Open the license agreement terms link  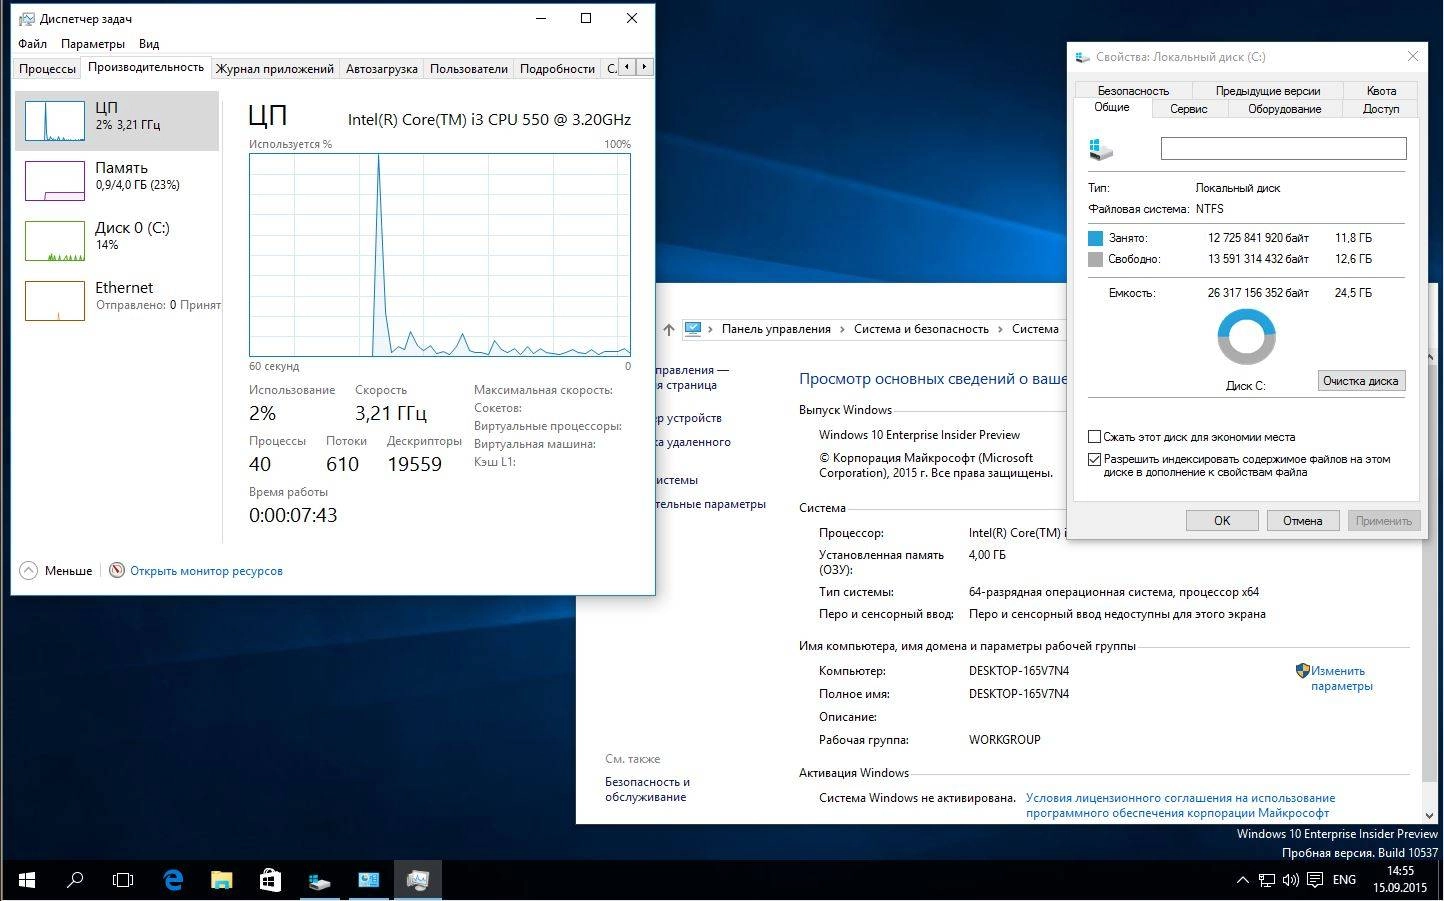(x=1180, y=805)
